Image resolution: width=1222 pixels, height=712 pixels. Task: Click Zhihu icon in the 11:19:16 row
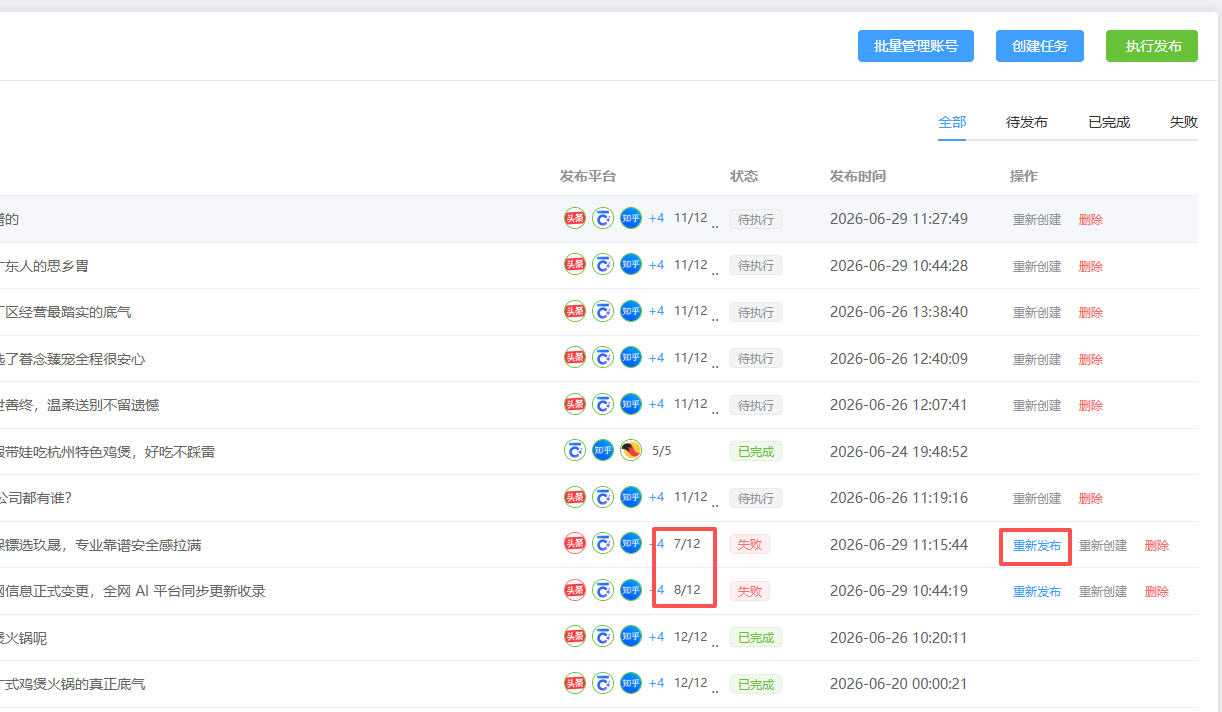pos(631,497)
